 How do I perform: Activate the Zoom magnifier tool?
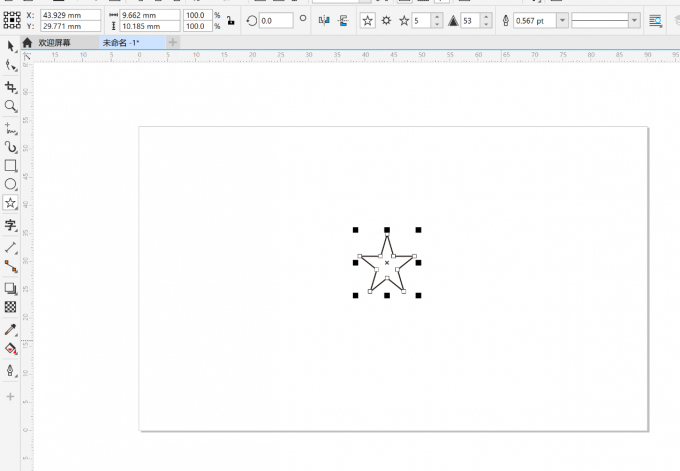11,106
